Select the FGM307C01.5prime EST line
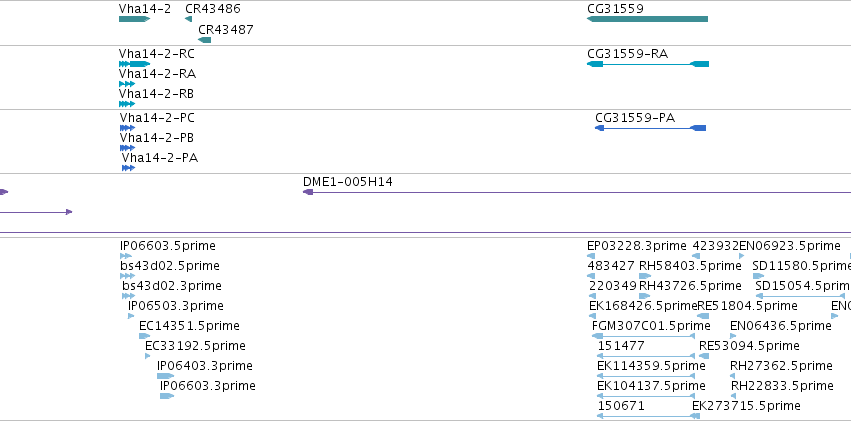The image size is (851, 421). pyautogui.click(x=644, y=336)
